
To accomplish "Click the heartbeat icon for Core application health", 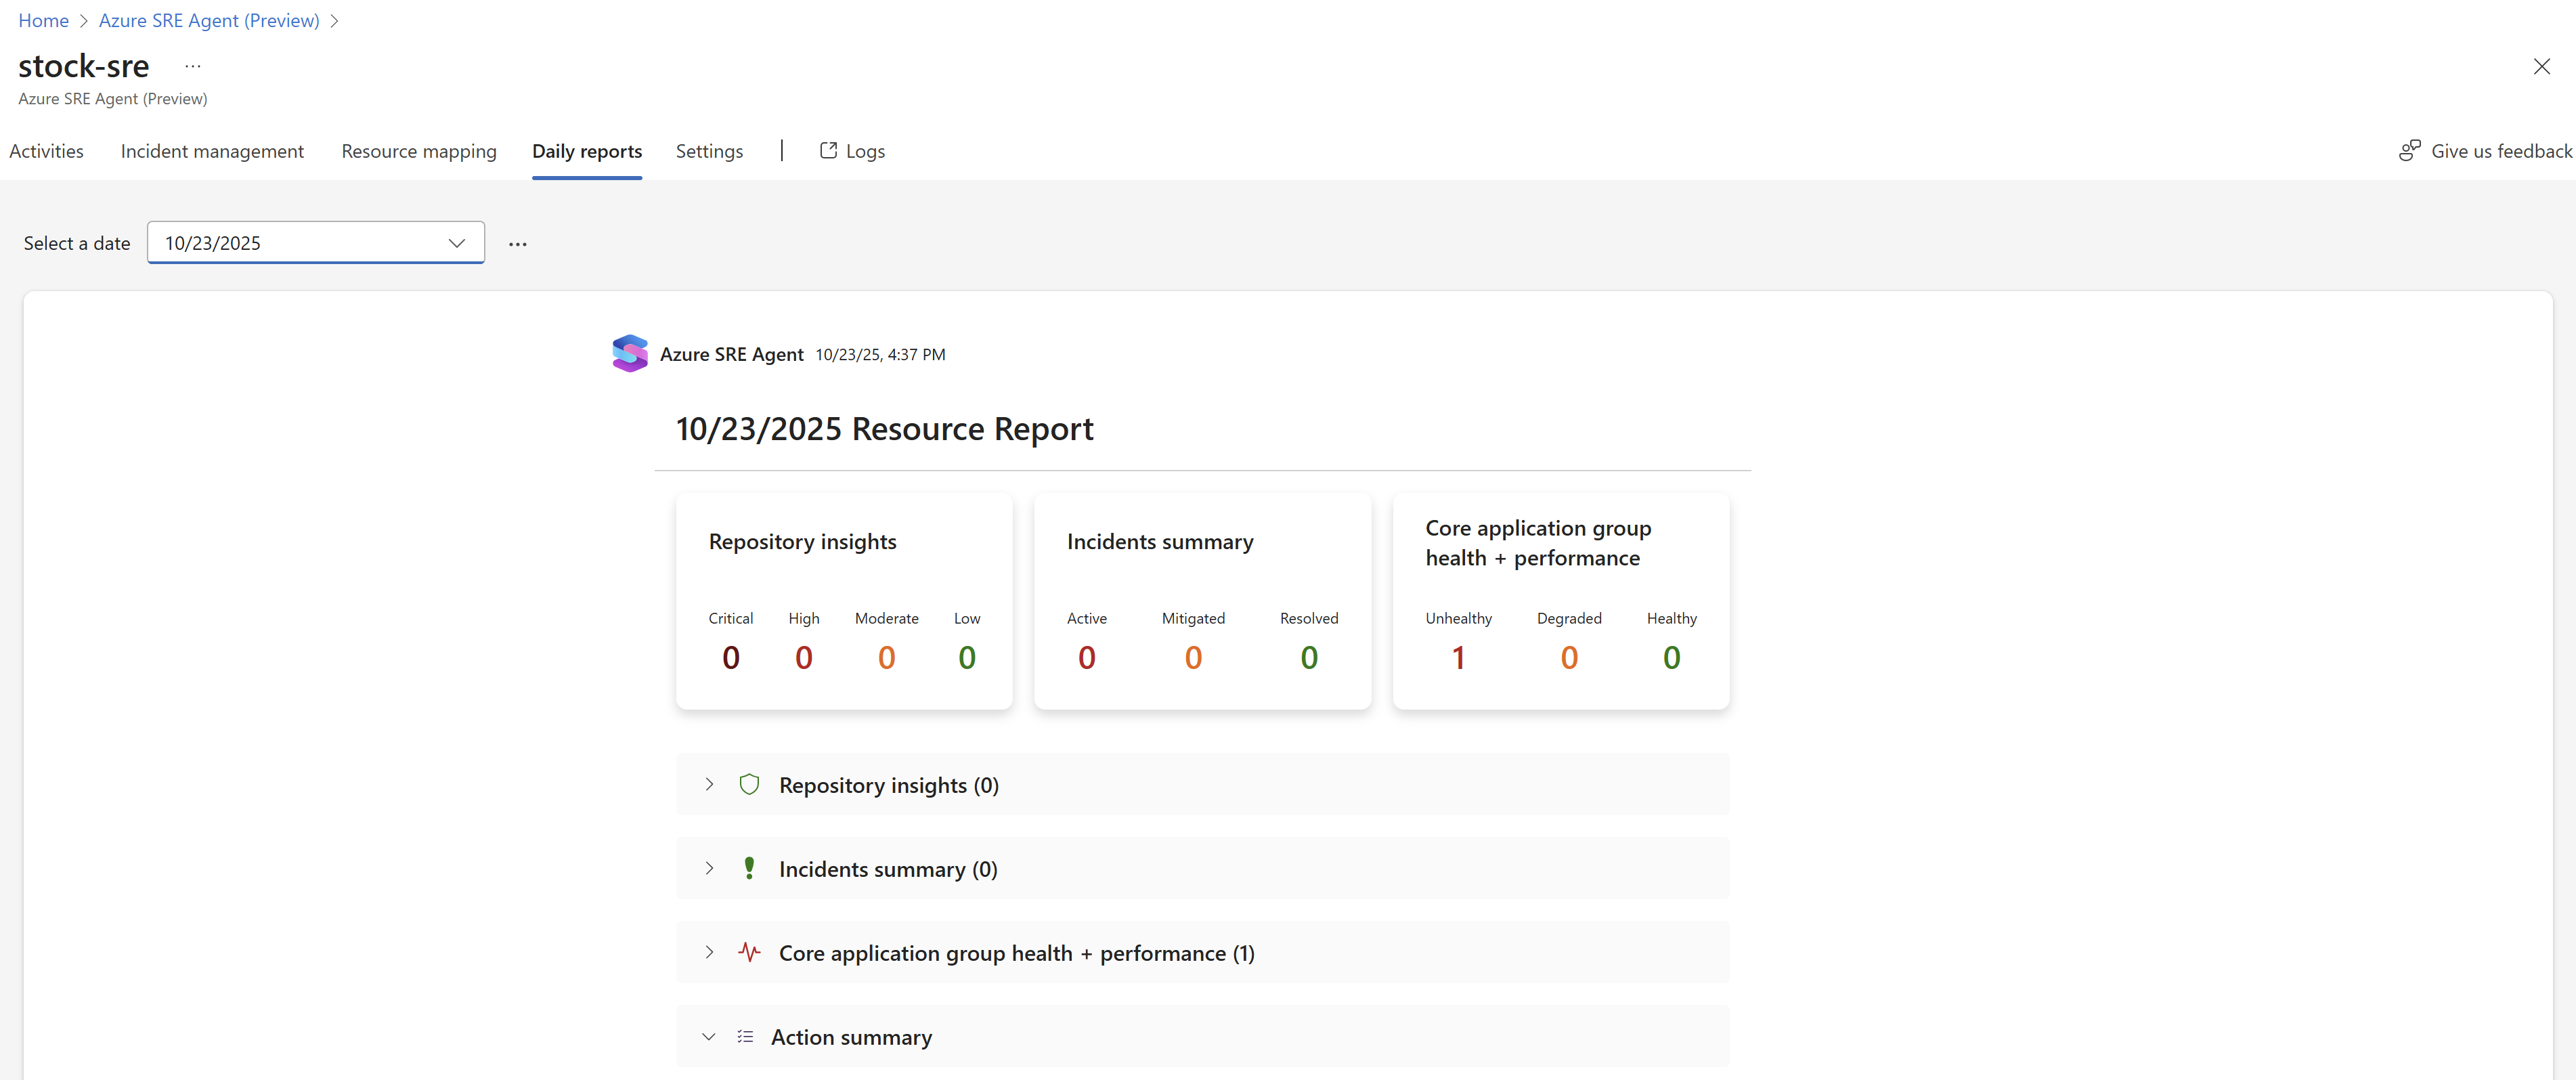I will click(x=749, y=953).
